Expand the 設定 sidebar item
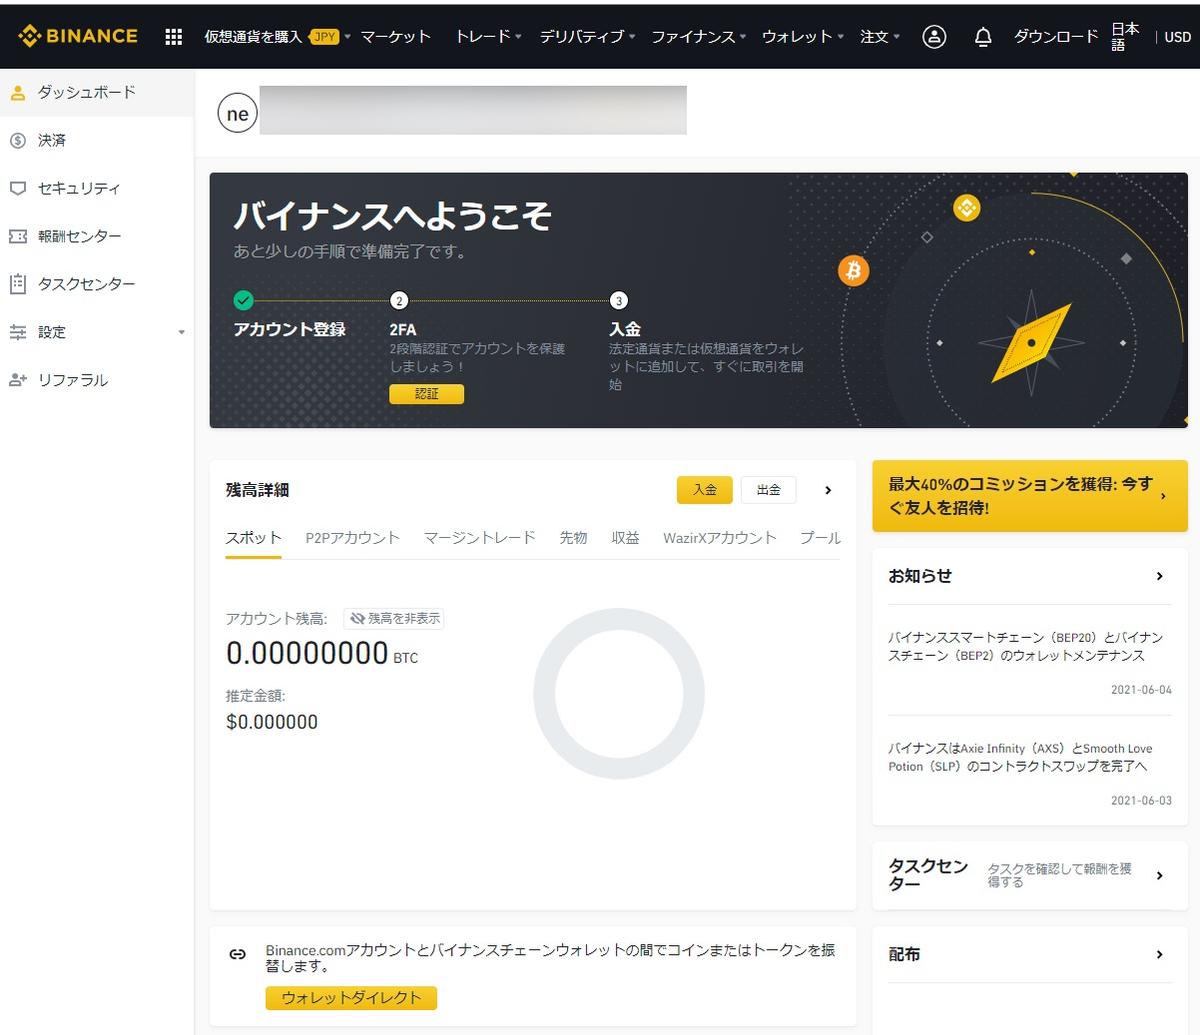This screenshot has width=1200, height=1035. tap(181, 332)
